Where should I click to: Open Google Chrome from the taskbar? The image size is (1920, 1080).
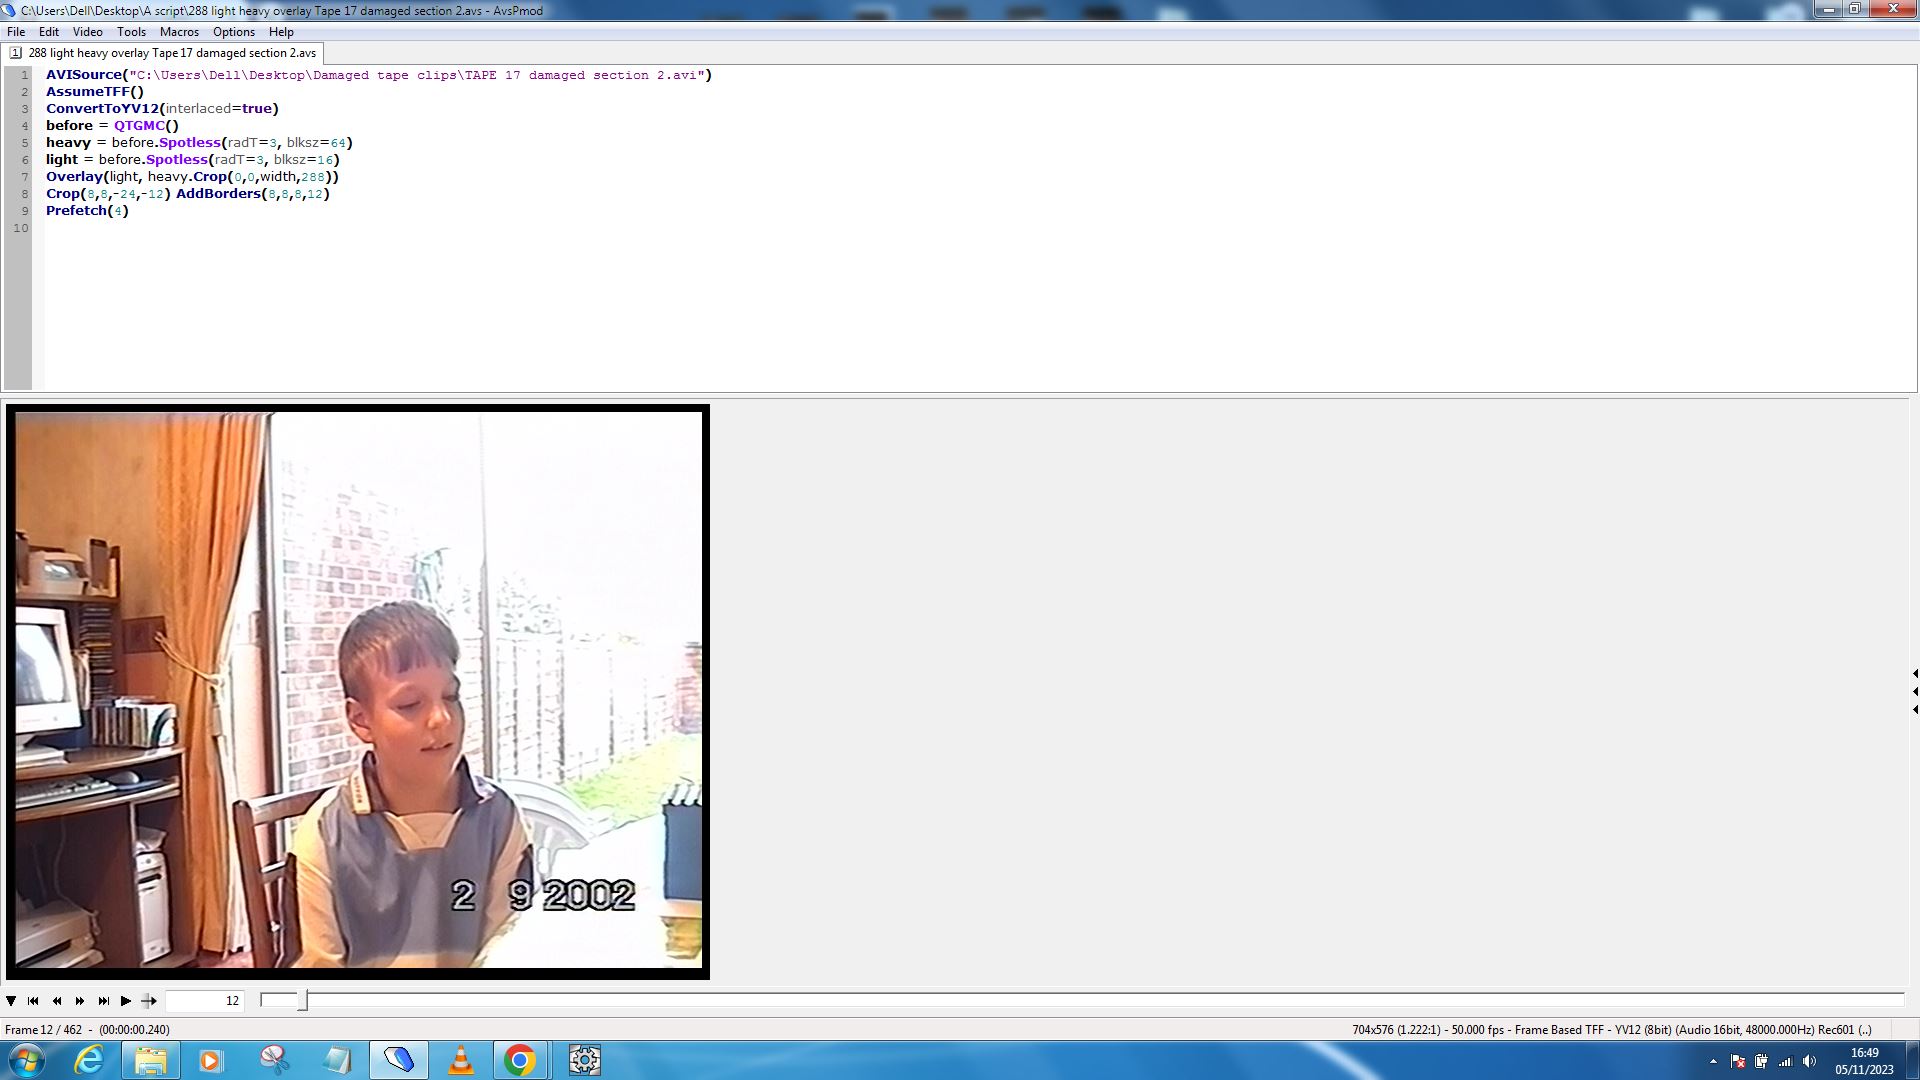point(520,1060)
